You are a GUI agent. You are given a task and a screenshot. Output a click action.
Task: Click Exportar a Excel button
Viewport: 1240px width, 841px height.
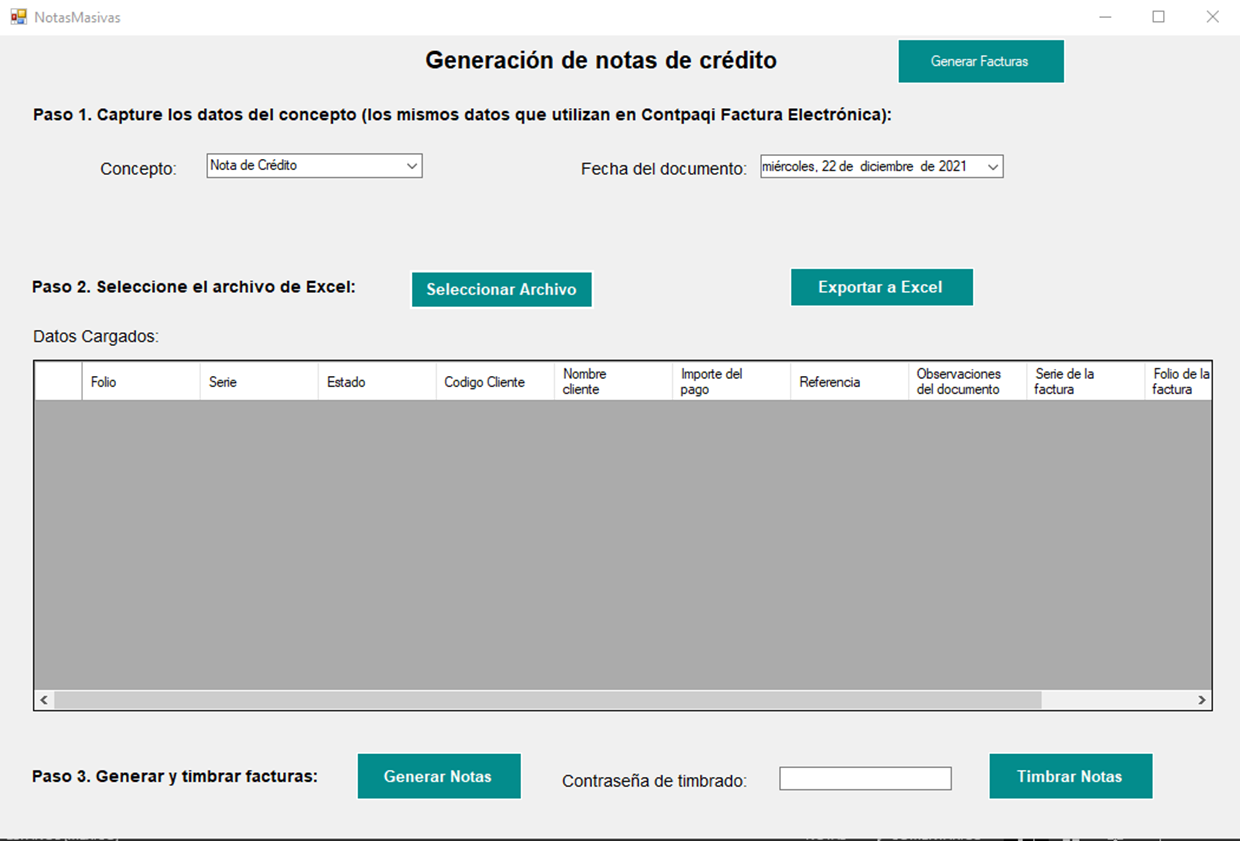coord(880,287)
